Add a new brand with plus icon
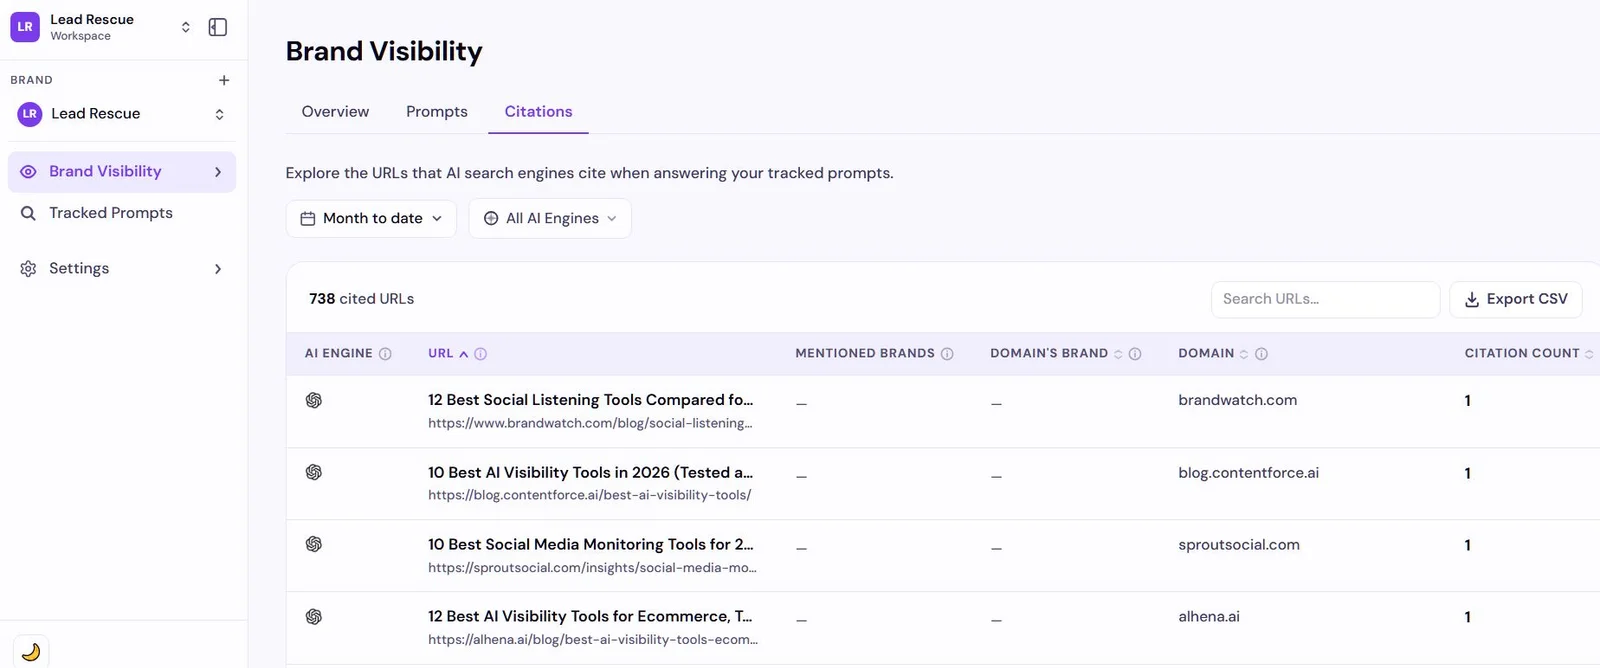 [x=224, y=80]
